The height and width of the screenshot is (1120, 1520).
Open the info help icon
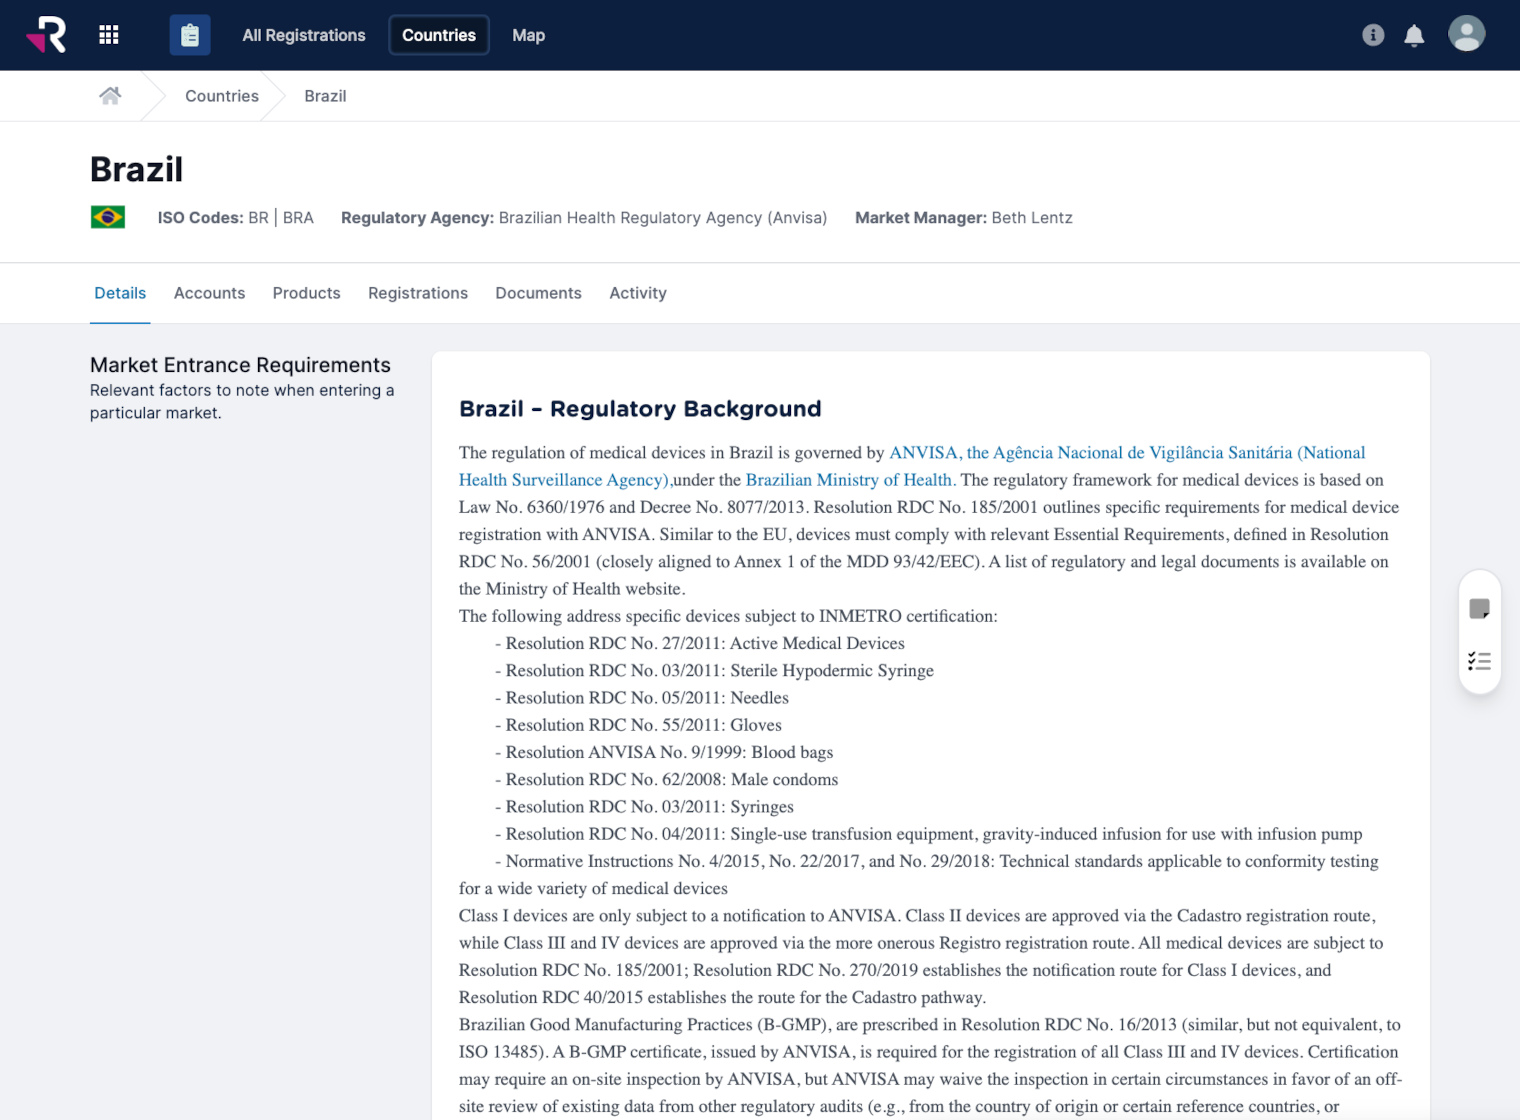click(x=1372, y=34)
